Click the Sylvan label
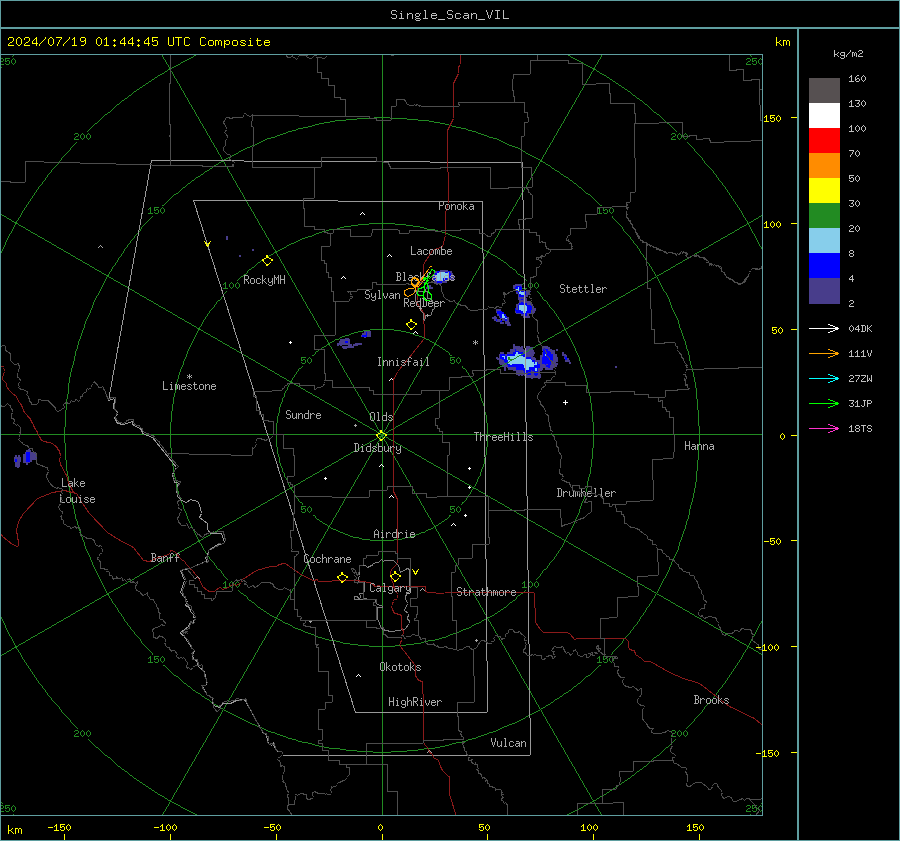The width and height of the screenshot is (900, 841). click(x=382, y=294)
